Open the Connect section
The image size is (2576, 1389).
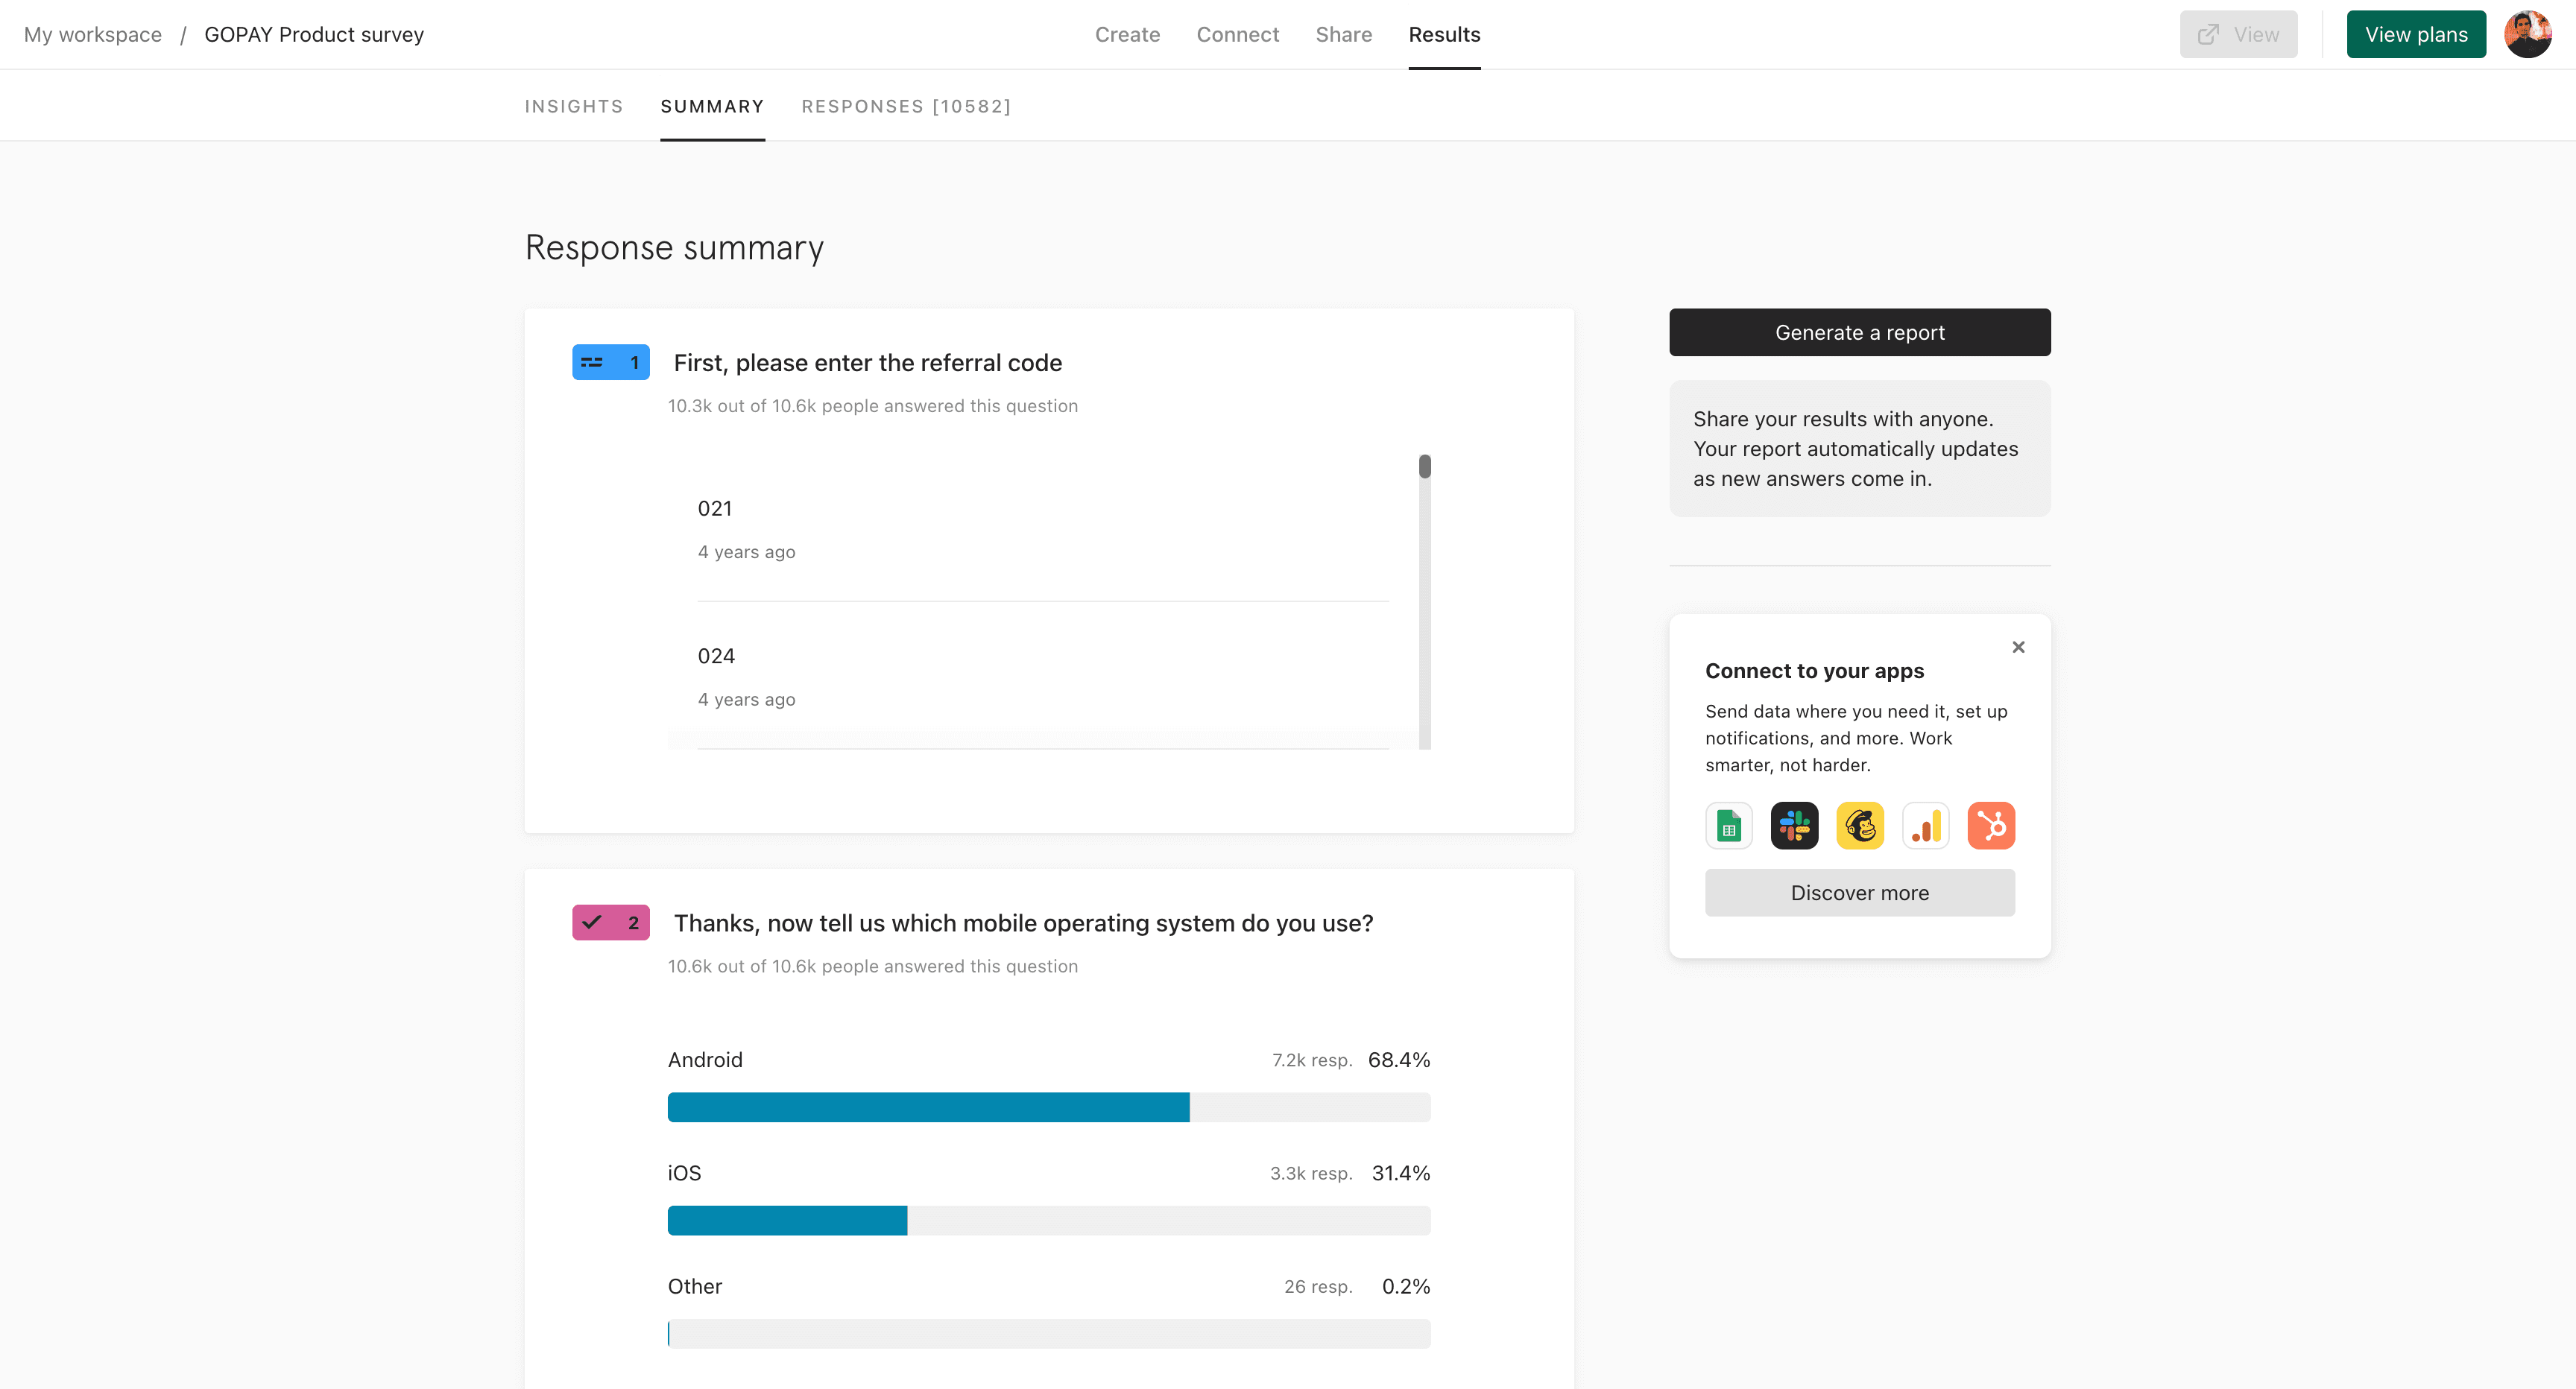point(1237,35)
